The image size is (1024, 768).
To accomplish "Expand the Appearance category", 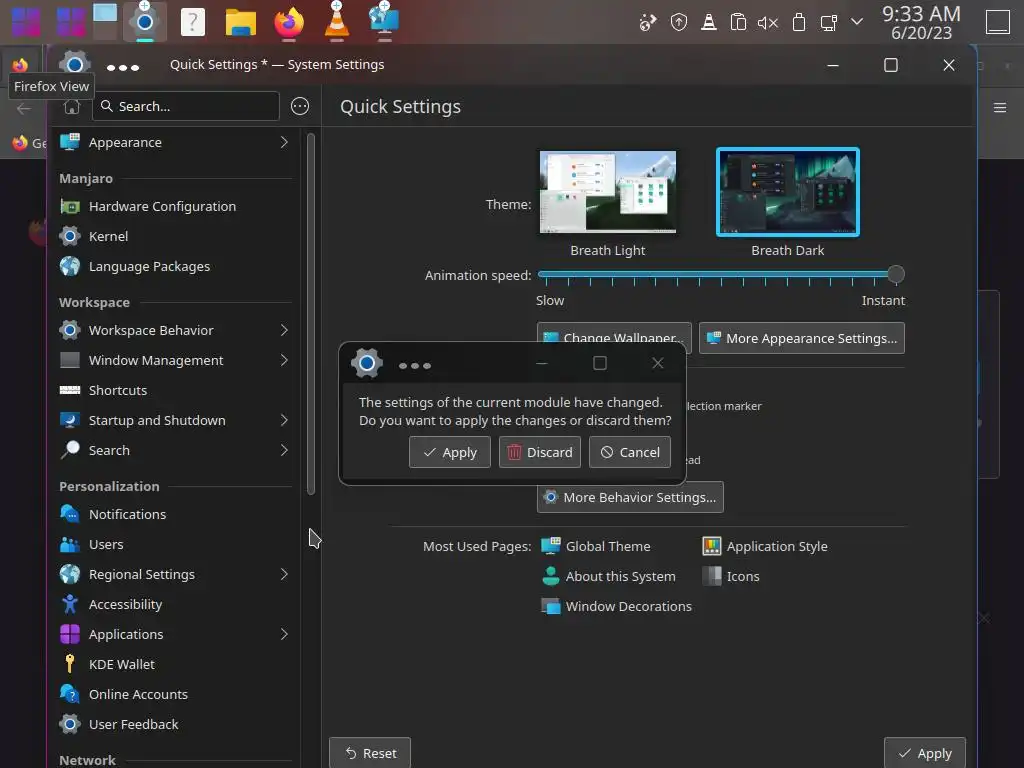I will pos(174,142).
